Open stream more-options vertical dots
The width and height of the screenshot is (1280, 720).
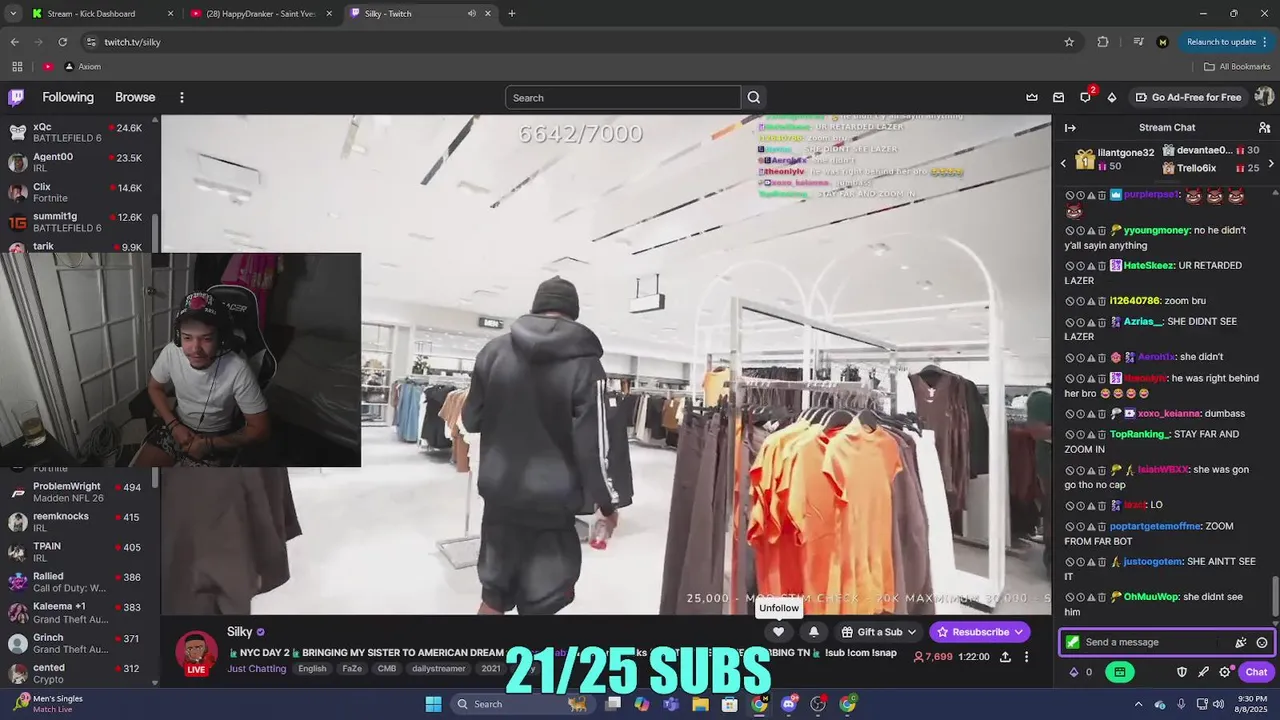click(x=1026, y=657)
